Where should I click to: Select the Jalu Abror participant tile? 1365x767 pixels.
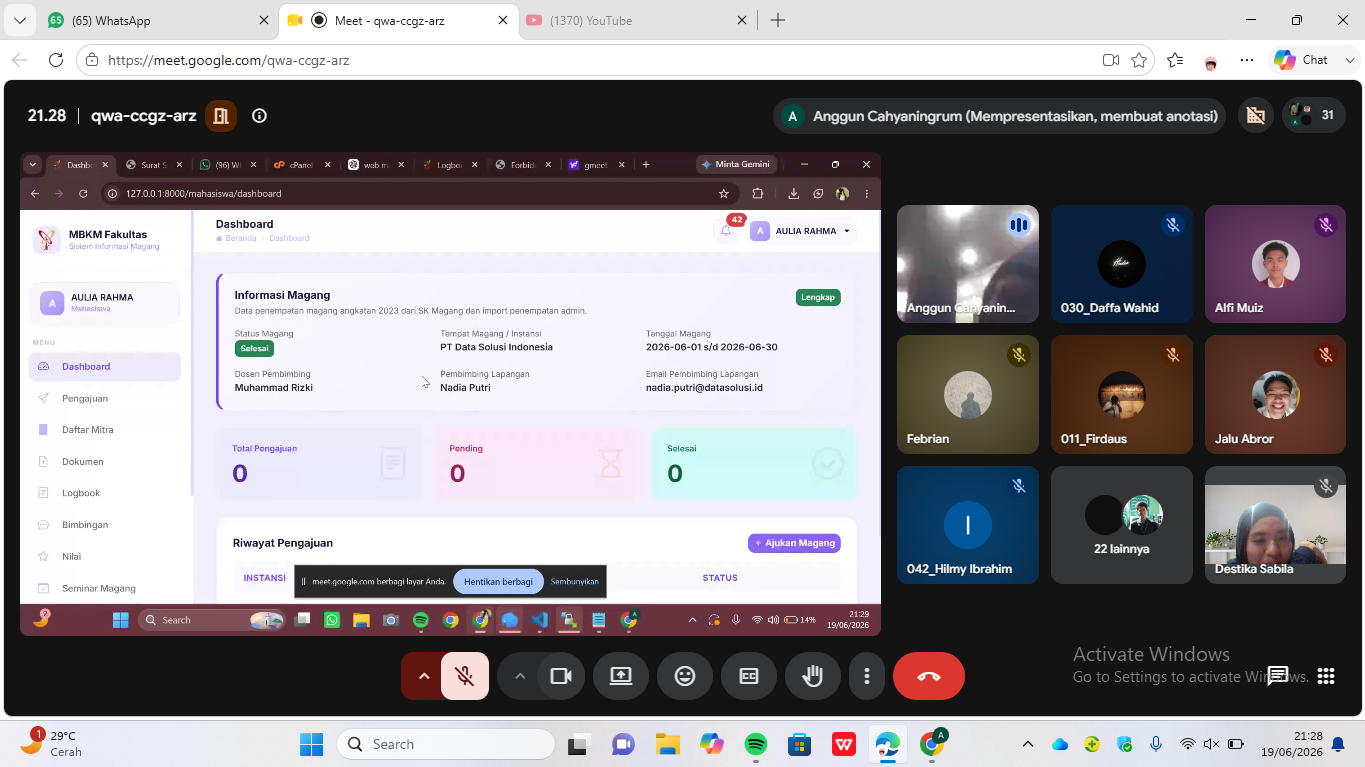1275,394
